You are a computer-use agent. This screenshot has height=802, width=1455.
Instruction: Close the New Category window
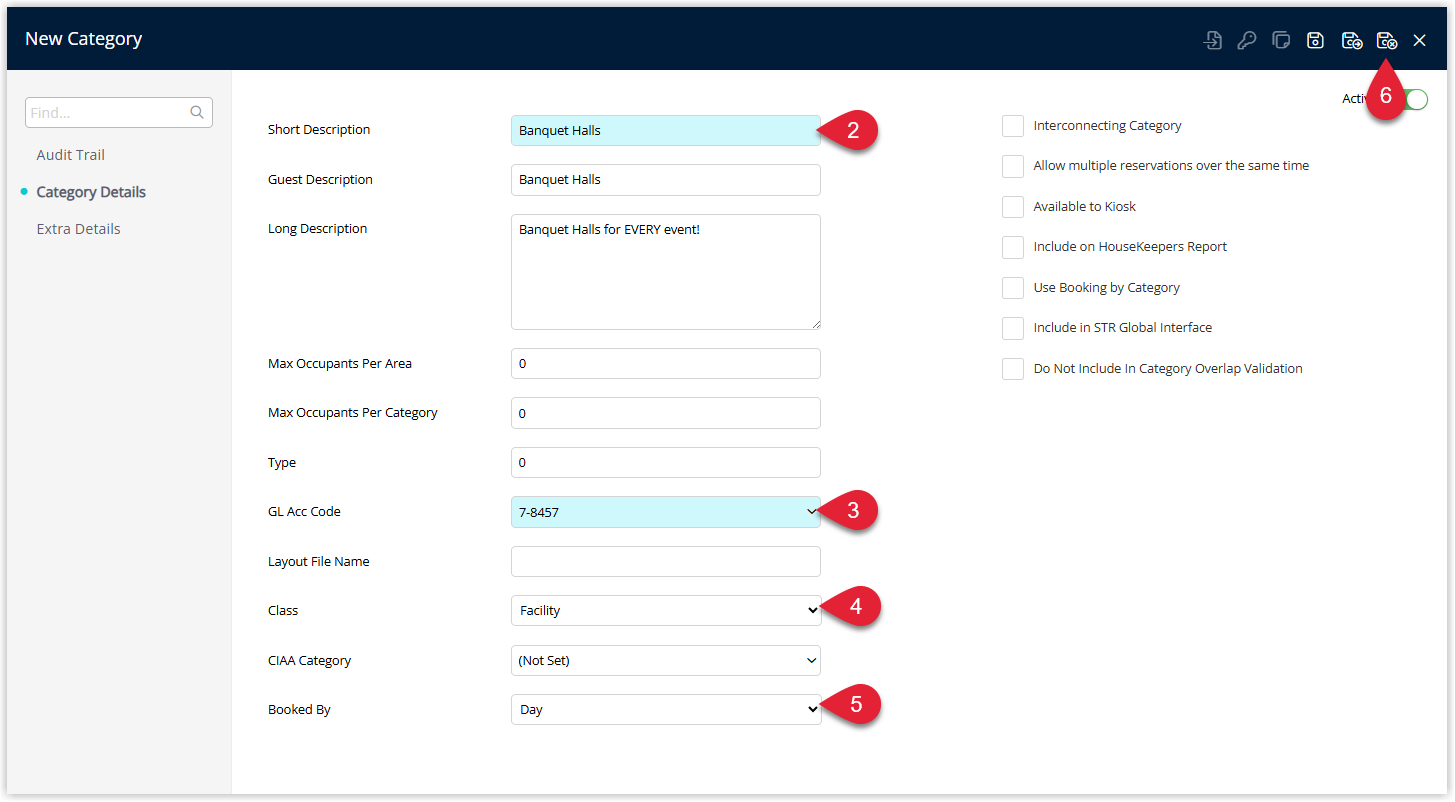(x=1420, y=40)
